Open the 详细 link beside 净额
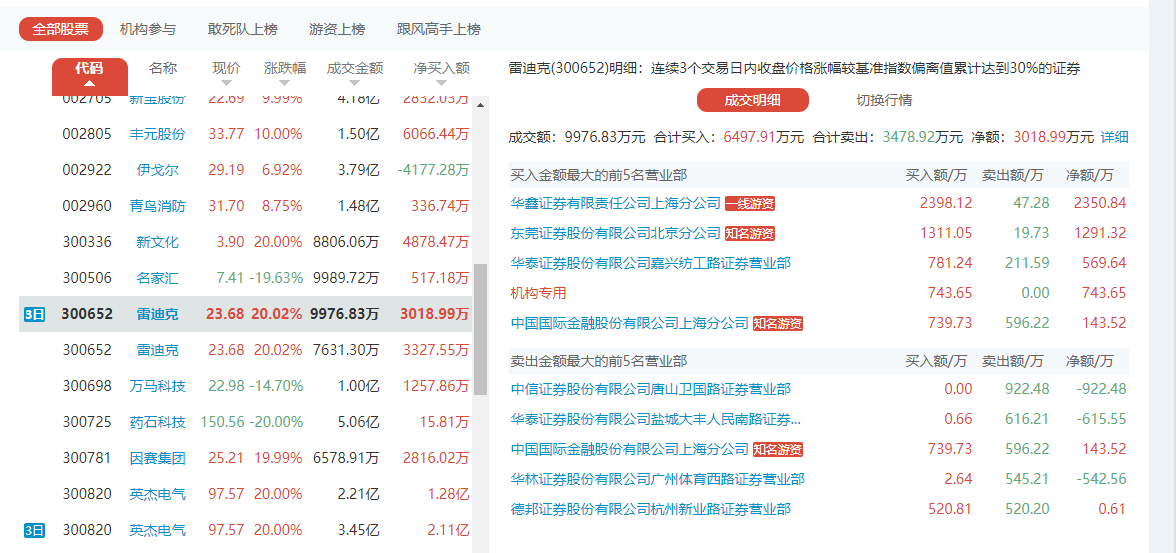This screenshot has width=1176, height=553. (x=1114, y=137)
